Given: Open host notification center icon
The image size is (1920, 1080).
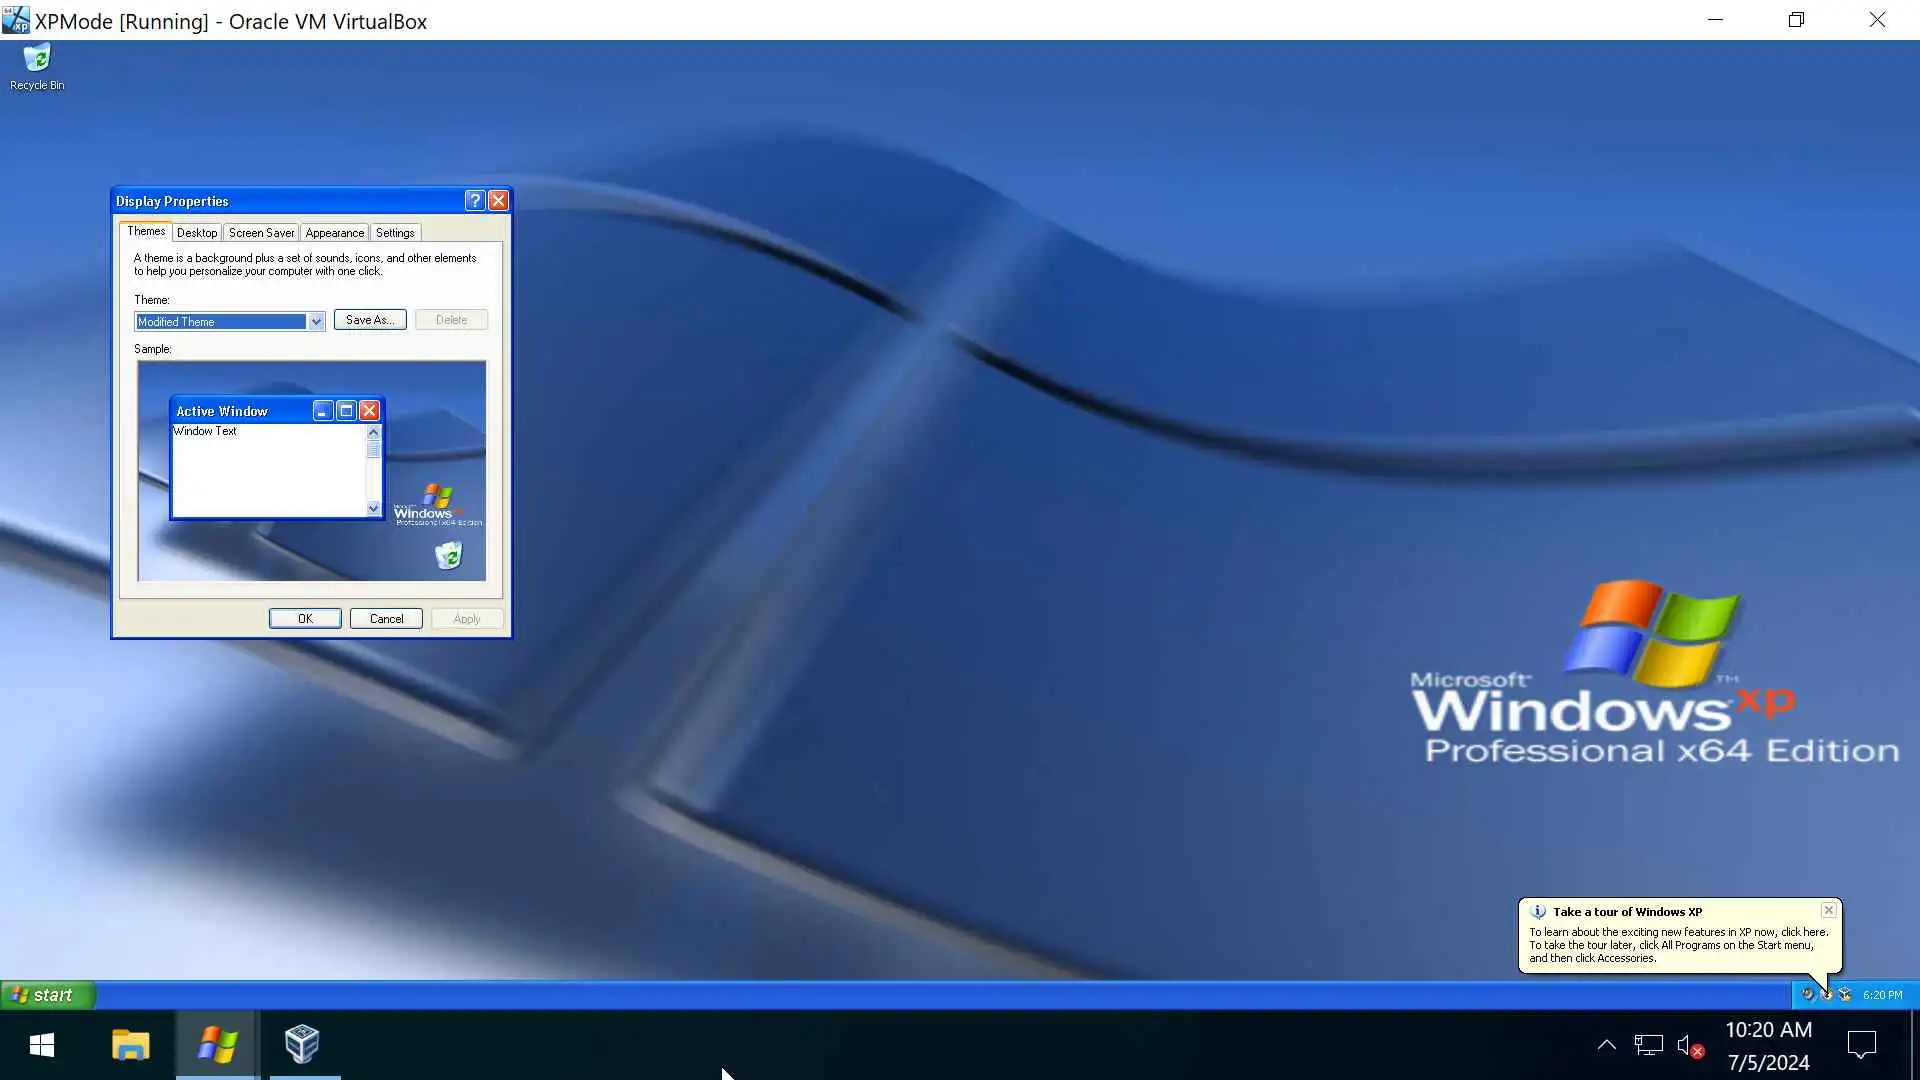Looking at the screenshot, I should point(1861,1046).
